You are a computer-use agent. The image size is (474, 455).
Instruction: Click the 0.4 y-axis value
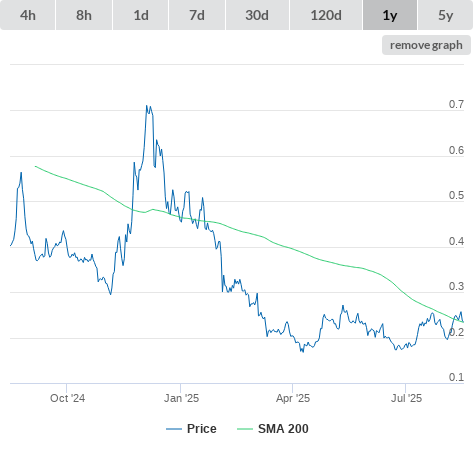point(456,241)
